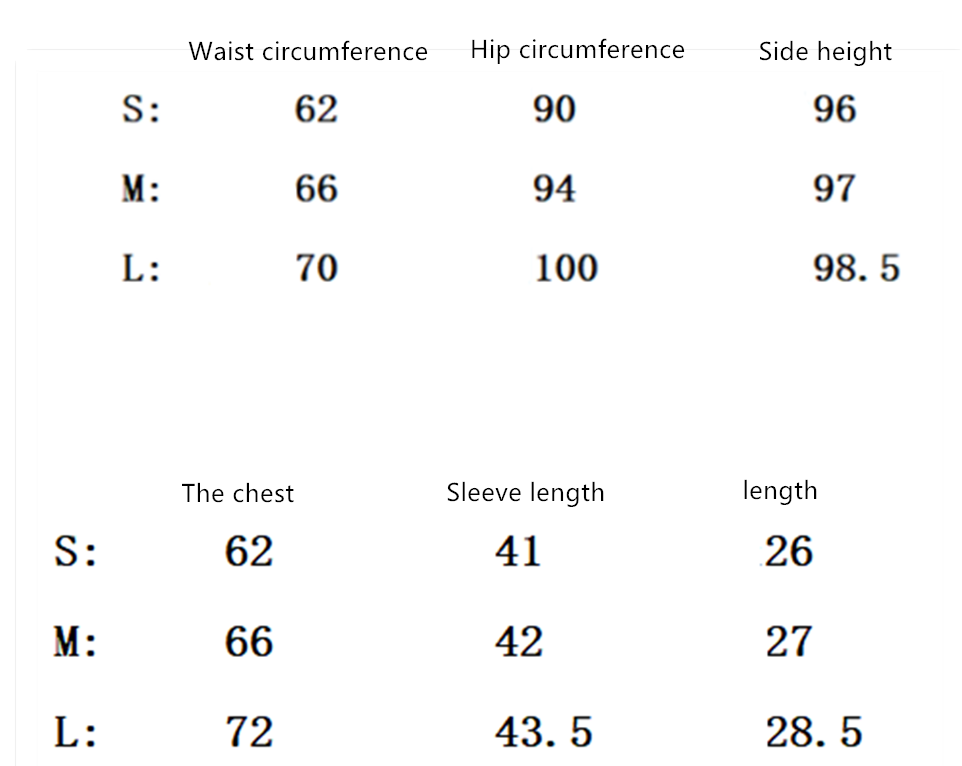Screen dimensions: 962x766
Task: Click side height value 97
Action: 834,188
